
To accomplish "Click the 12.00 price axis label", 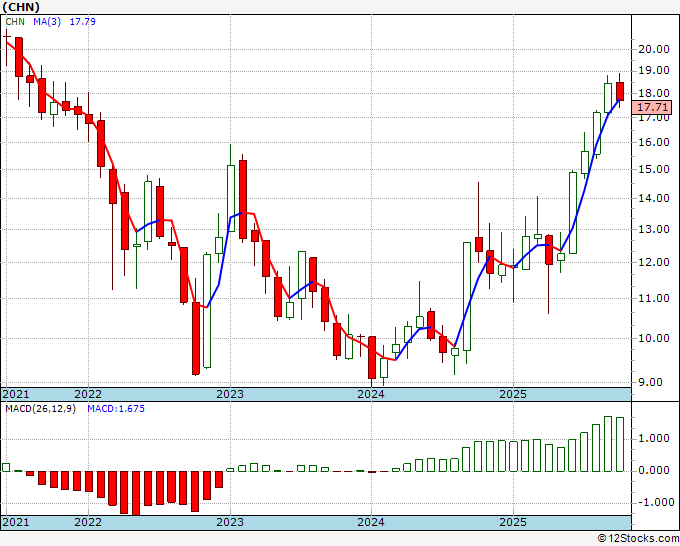I will [x=654, y=262].
